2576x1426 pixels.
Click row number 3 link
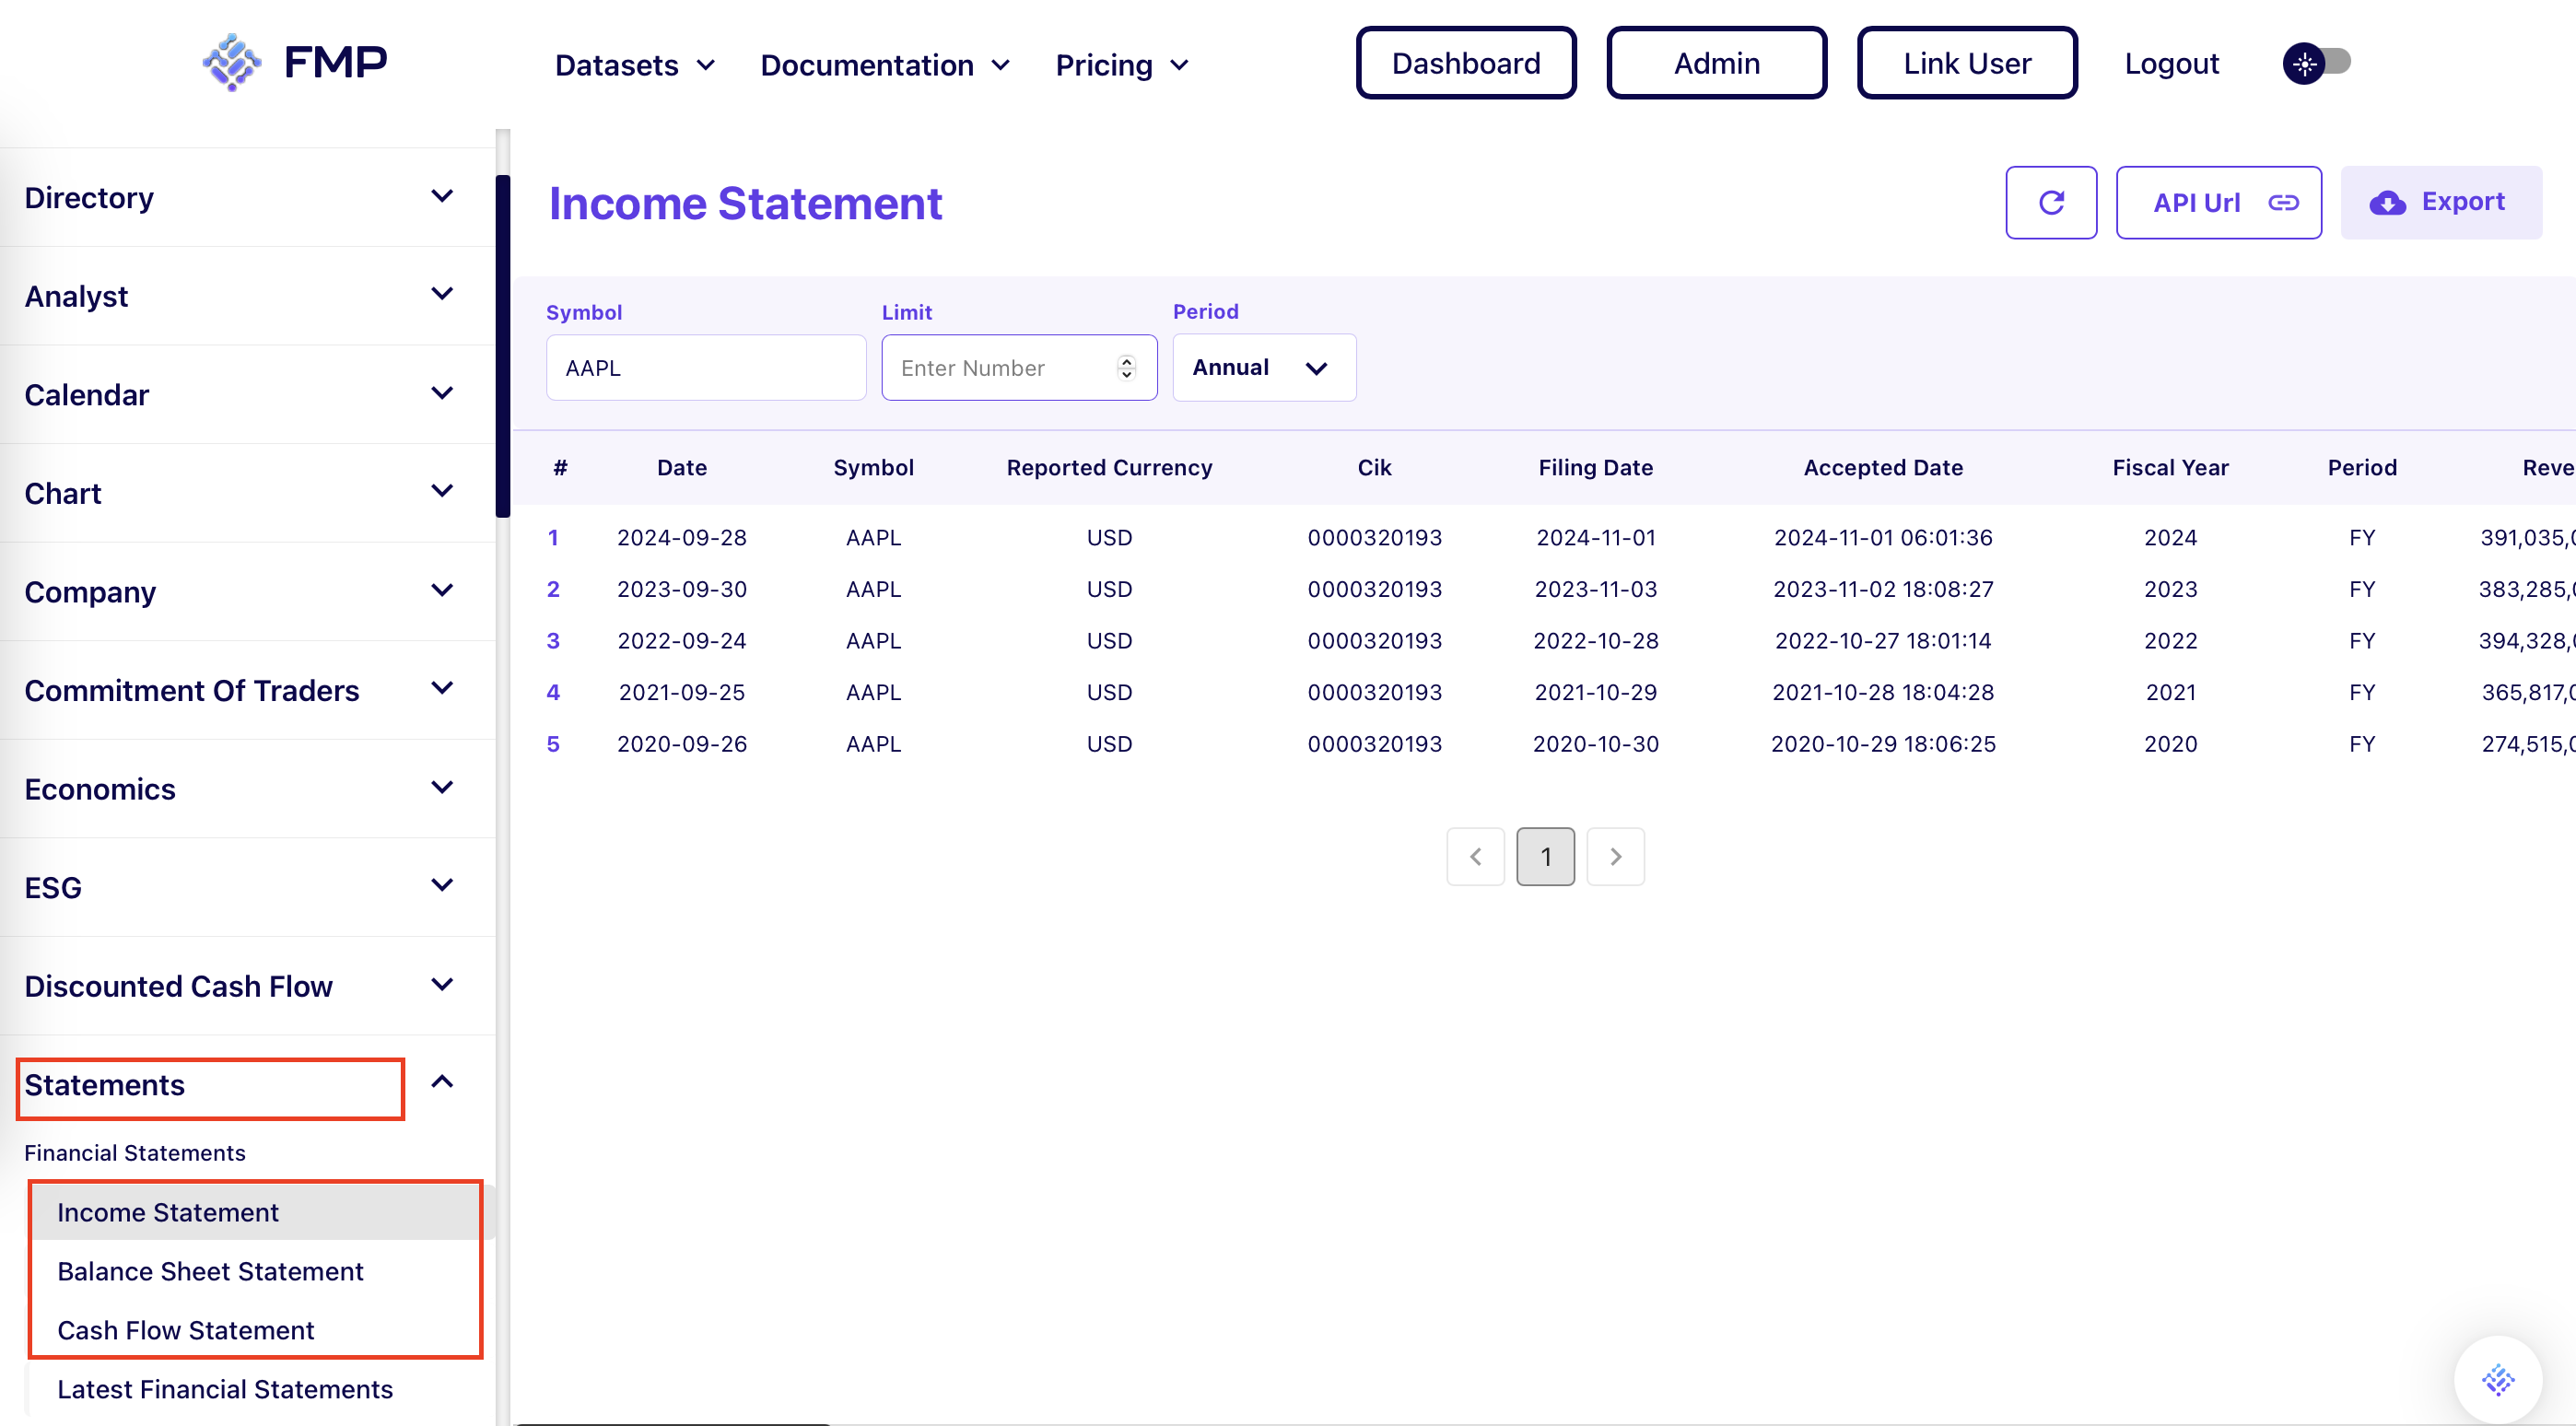click(x=553, y=641)
